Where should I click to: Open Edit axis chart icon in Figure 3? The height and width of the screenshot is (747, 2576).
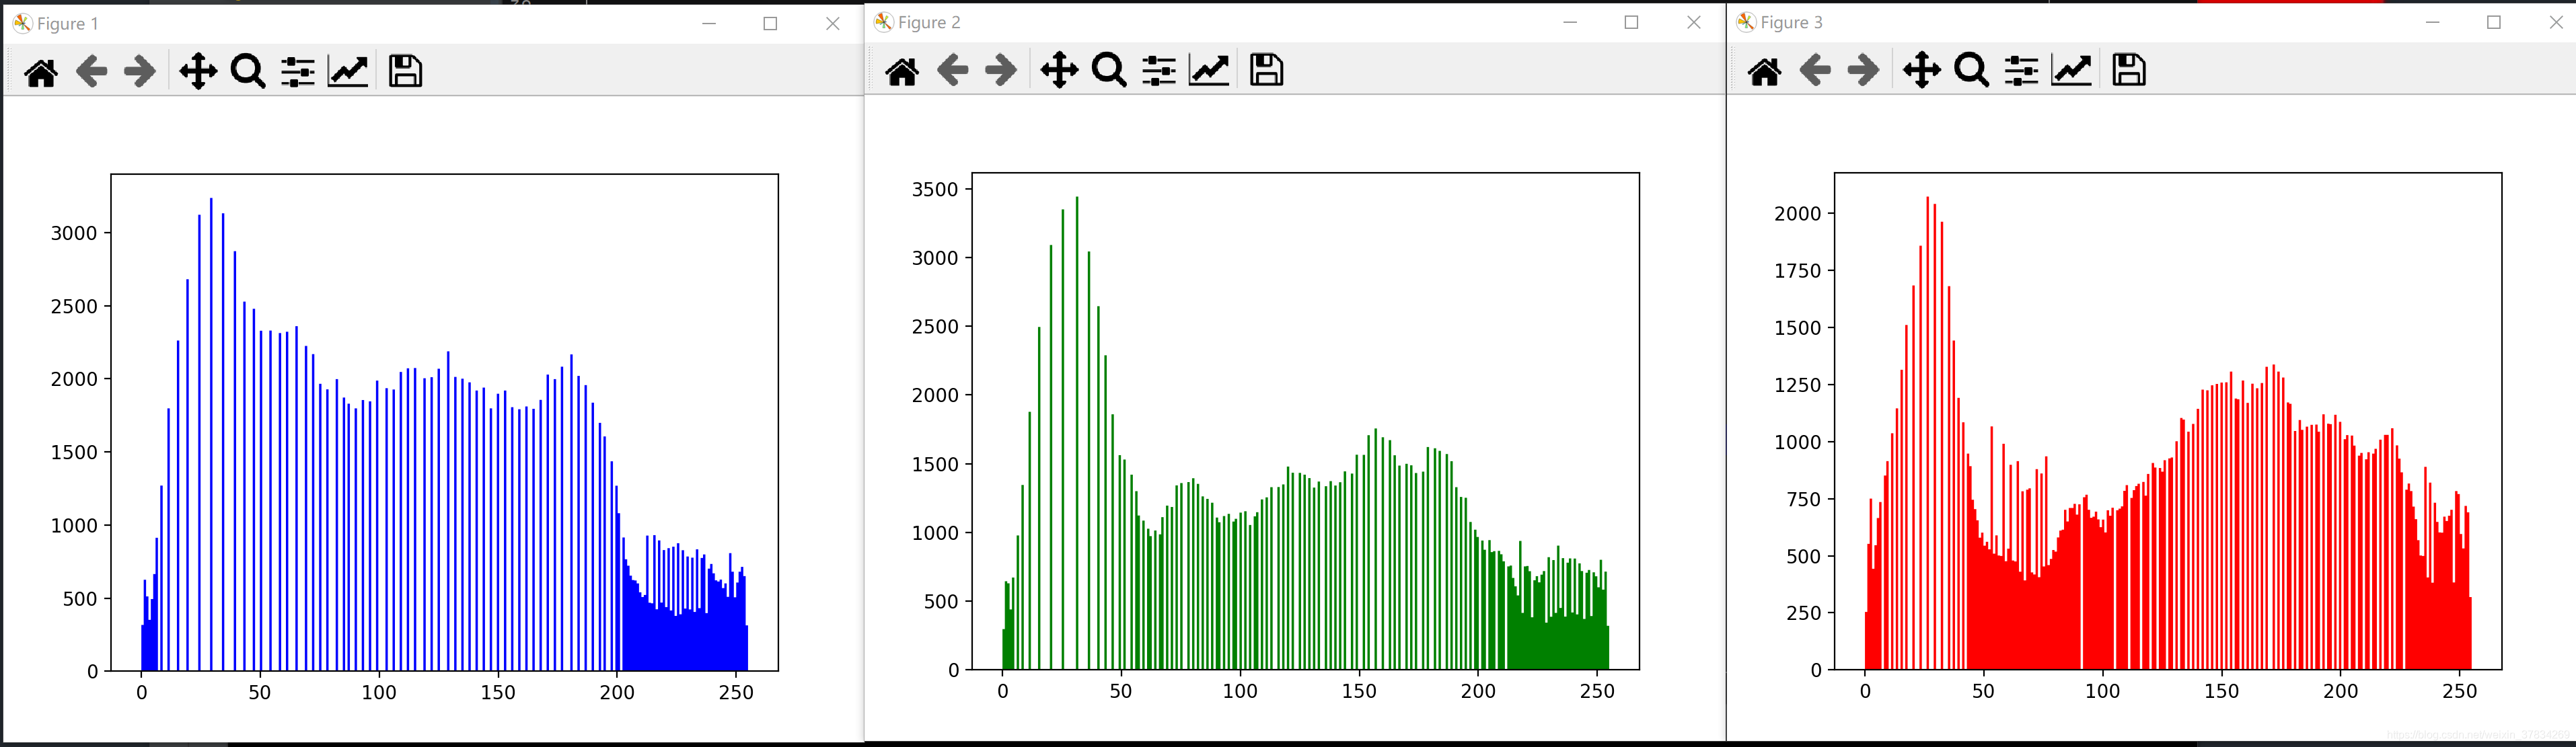point(2072,71)
